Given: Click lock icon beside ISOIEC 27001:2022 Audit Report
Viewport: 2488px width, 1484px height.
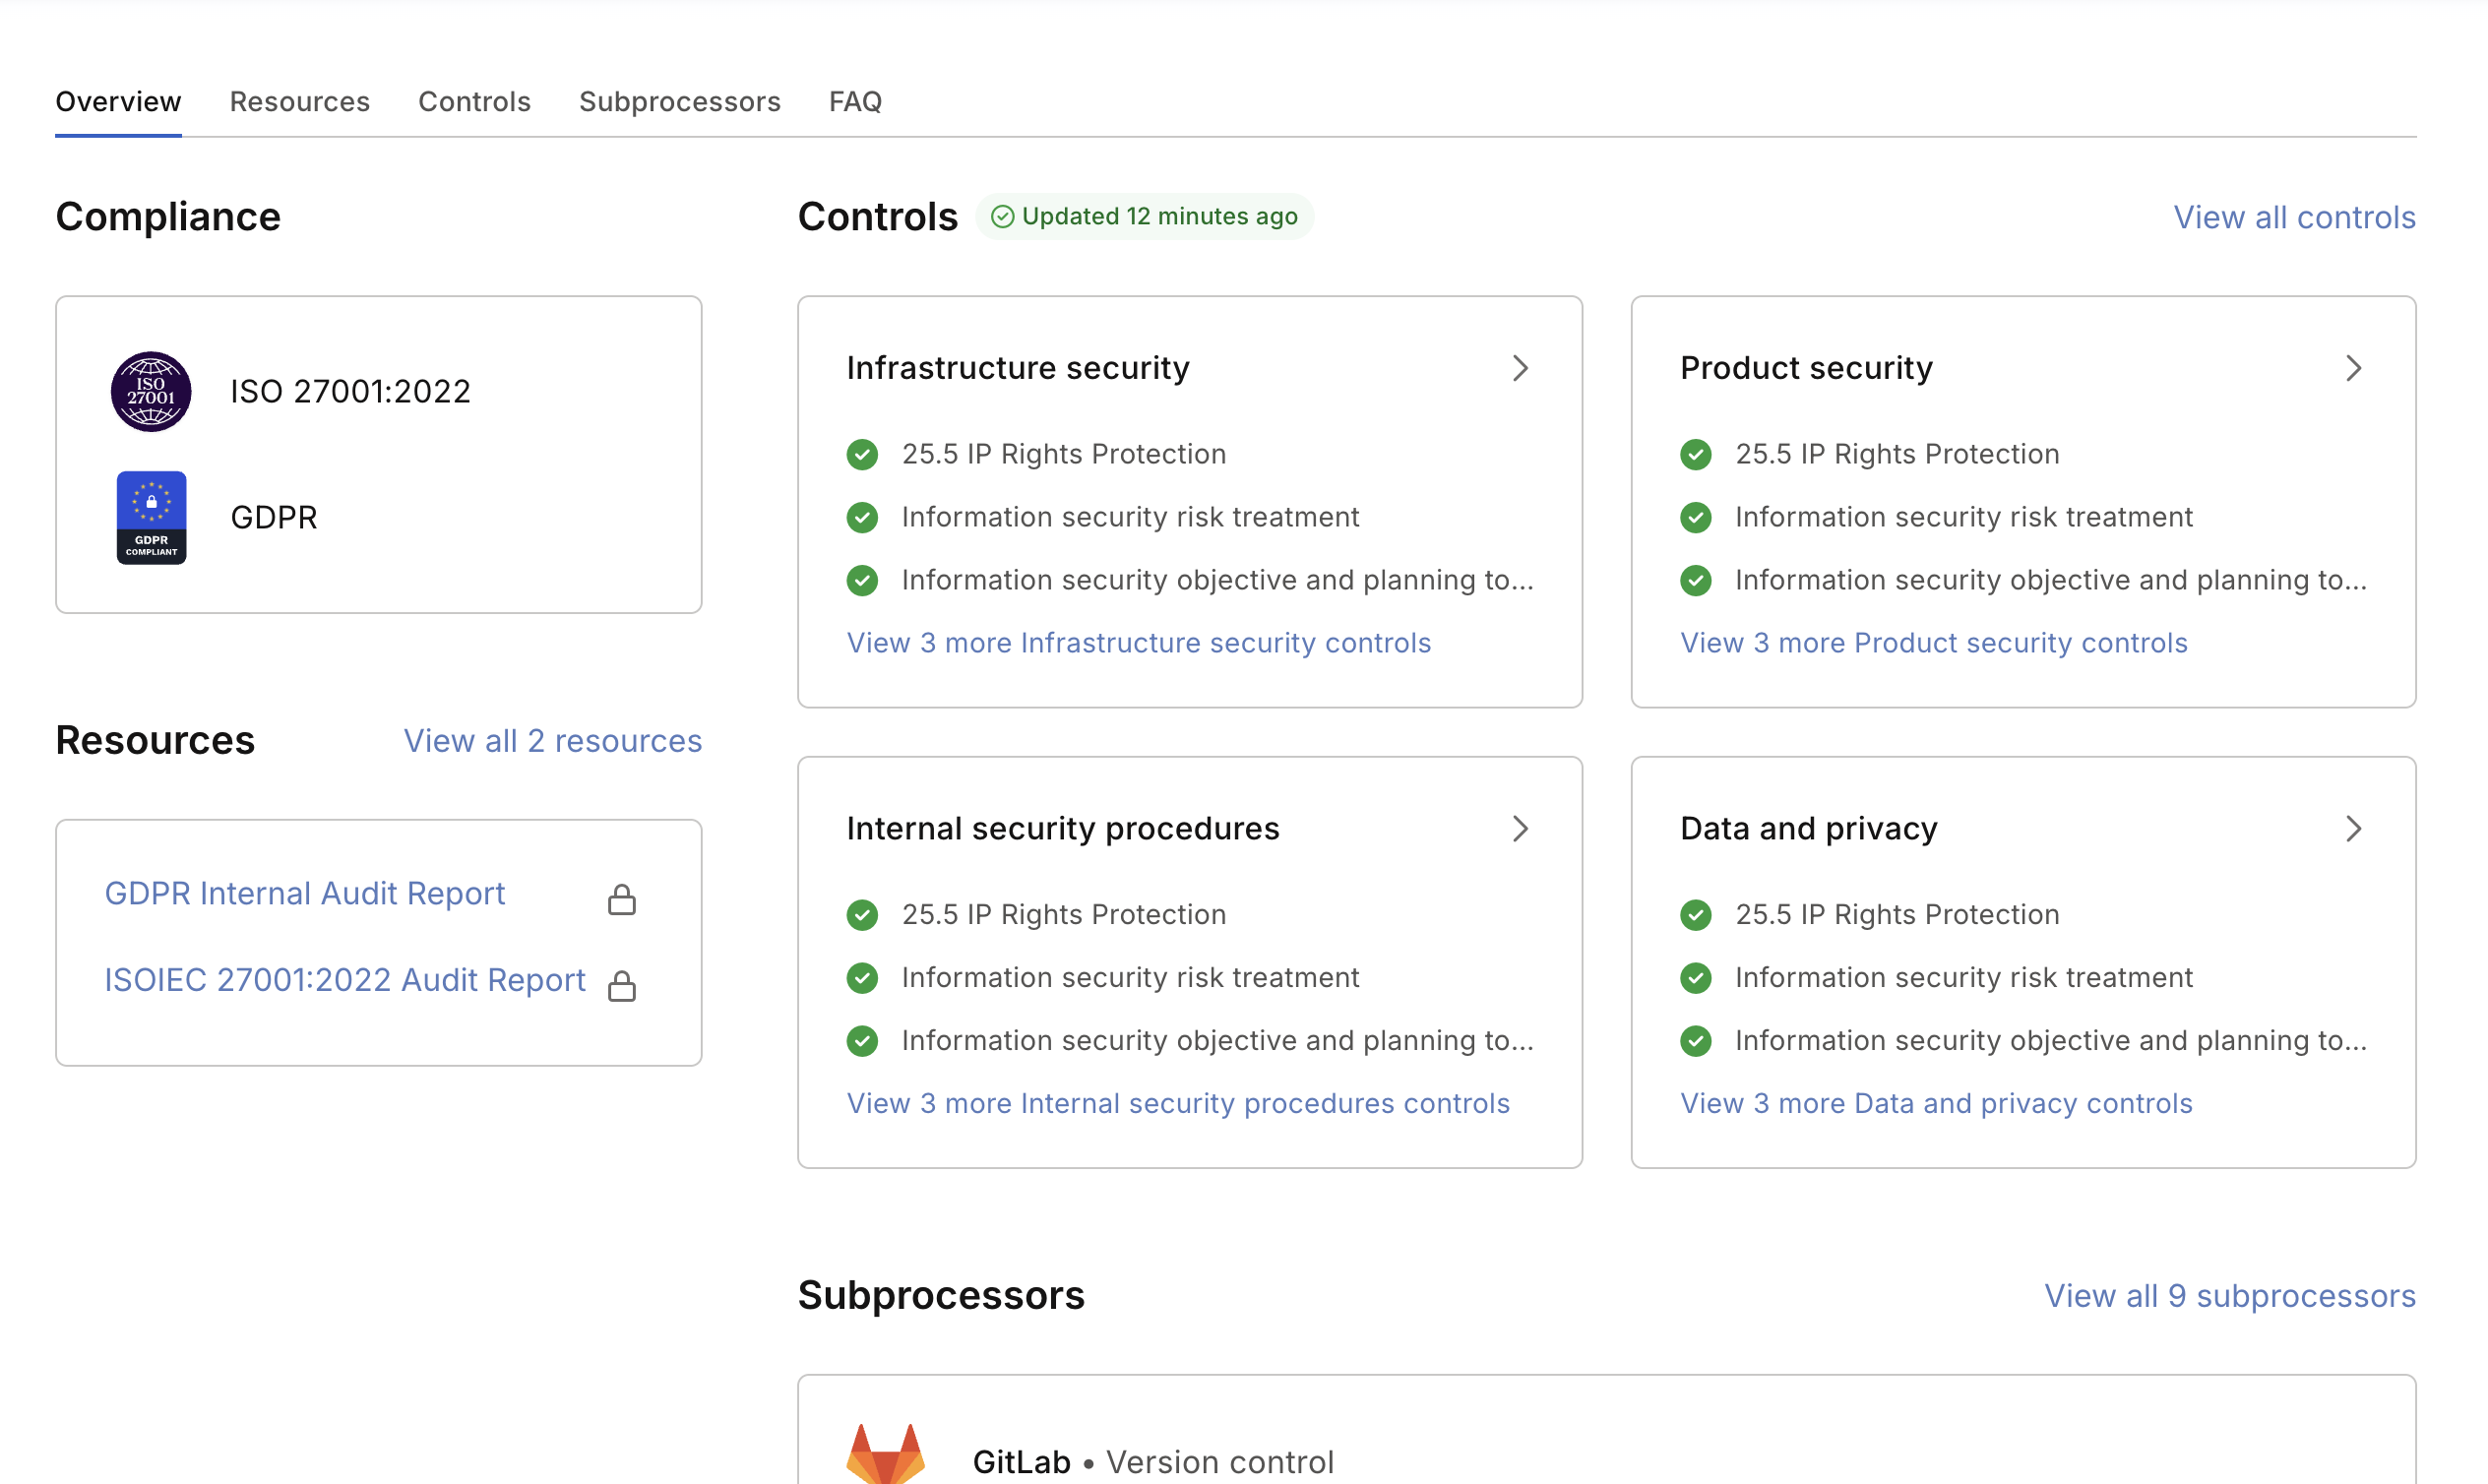Looking at the screenshot, I should pyautogui.click(x=622, y=985).
